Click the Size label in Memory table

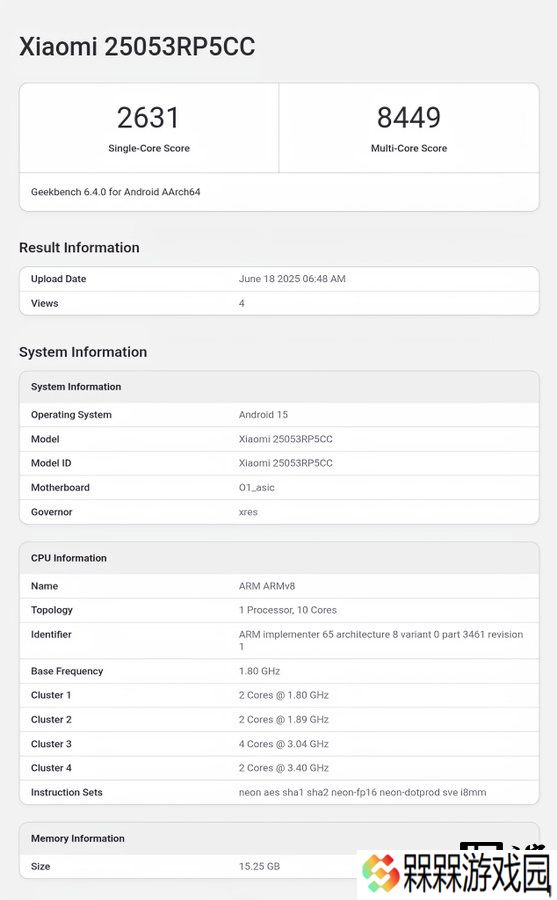40,866
